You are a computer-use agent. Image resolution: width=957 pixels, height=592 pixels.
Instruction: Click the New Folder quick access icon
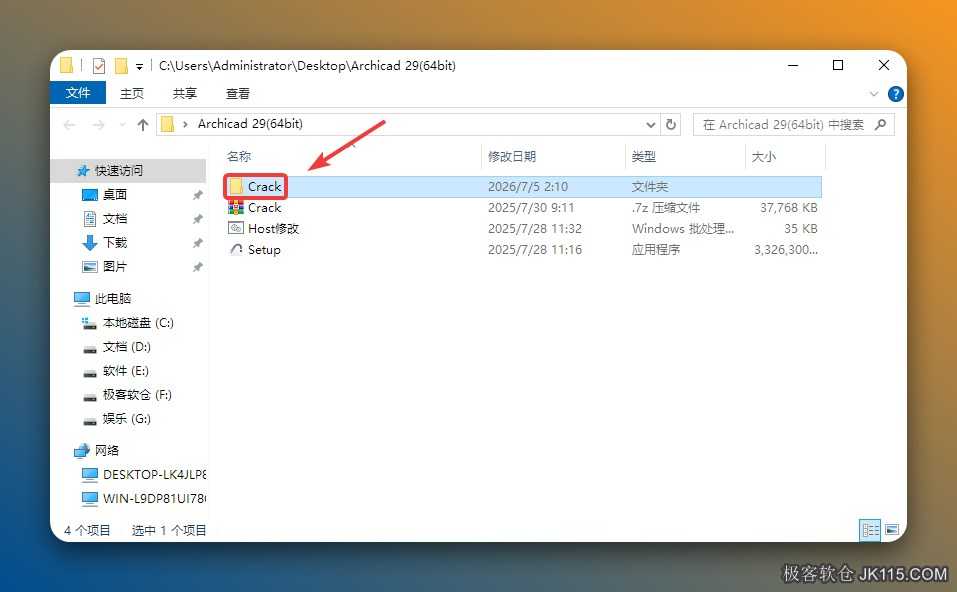point(121,65)
